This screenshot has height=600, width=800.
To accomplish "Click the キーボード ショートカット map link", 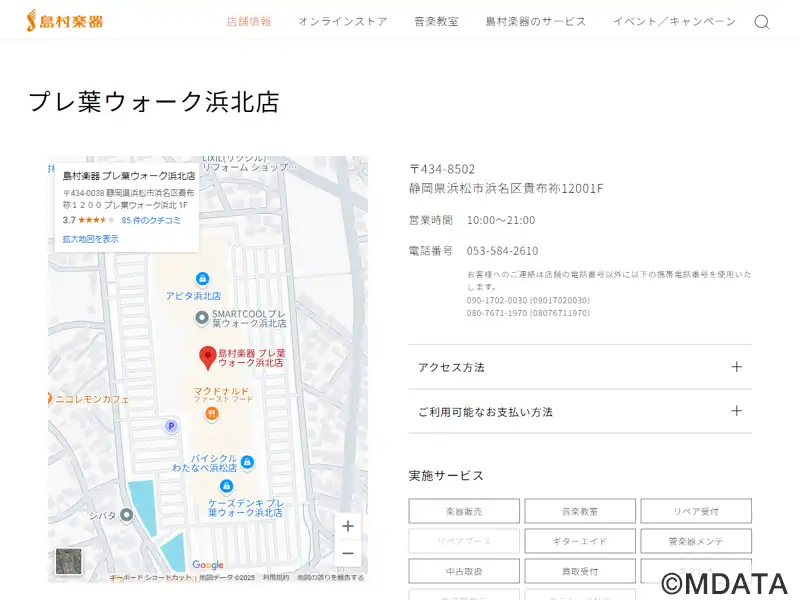I will [152, 578].
